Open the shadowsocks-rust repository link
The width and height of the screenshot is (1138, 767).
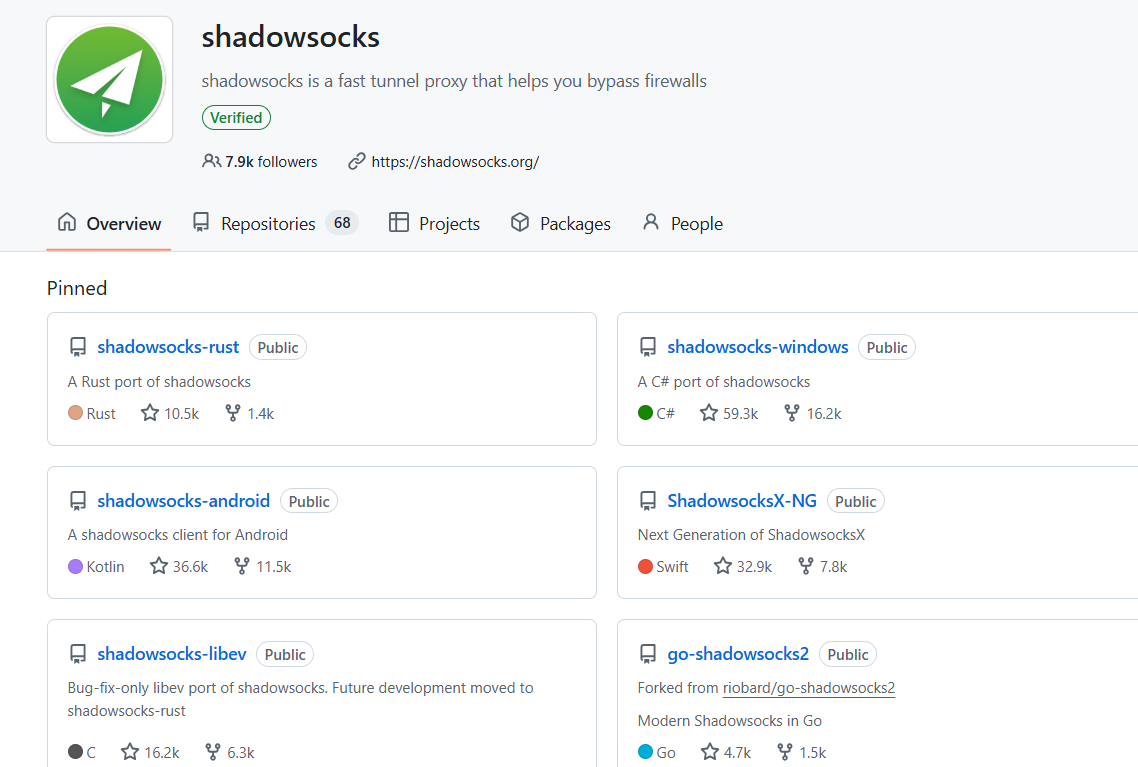tap(168, 347)
